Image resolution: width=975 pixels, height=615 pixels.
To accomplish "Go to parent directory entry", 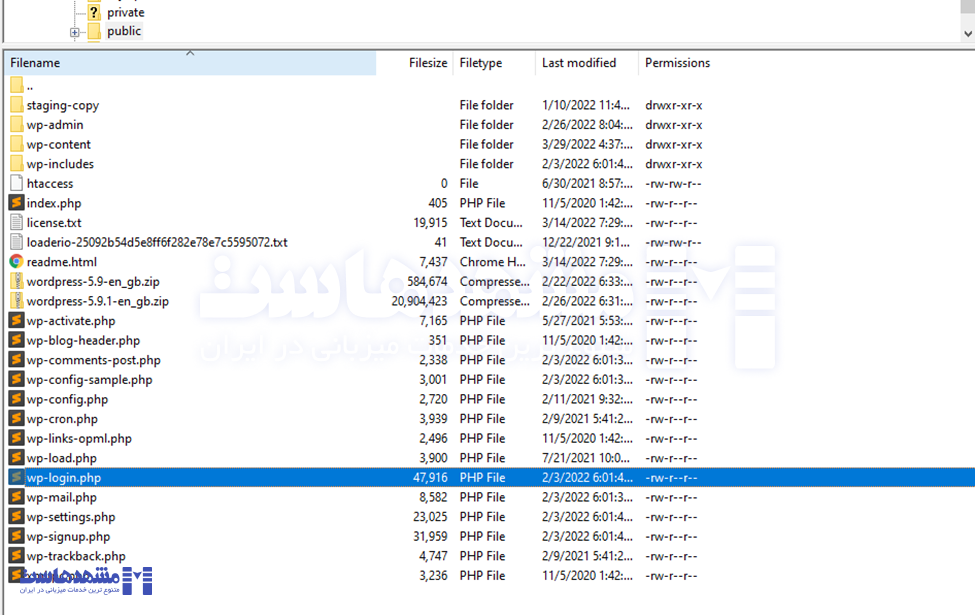I will tap(30, 86).
